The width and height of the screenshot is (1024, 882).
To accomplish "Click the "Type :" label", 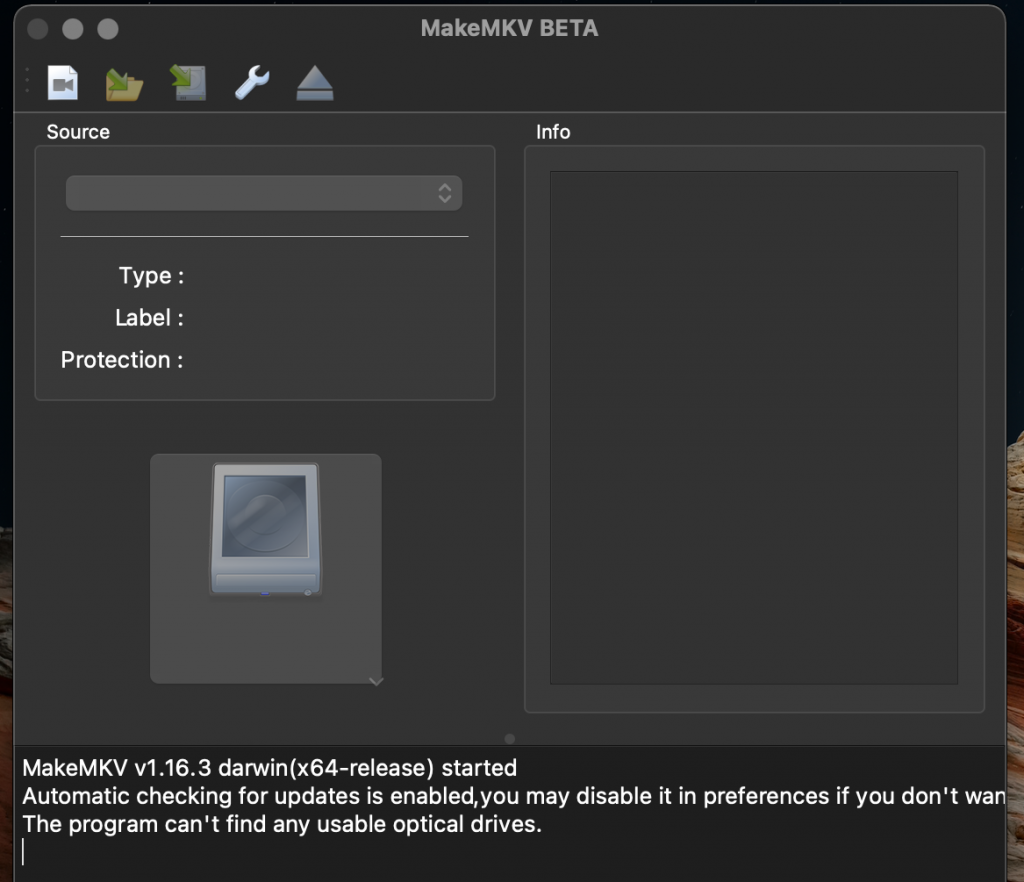I will 152,276.
